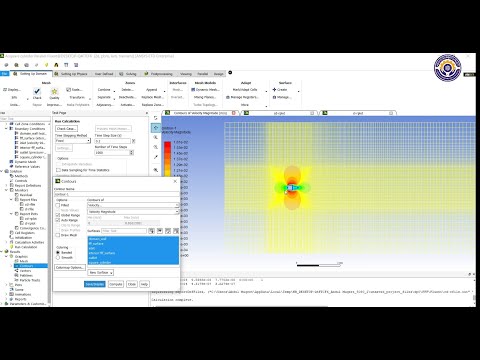Click the Manage surface icon in Surface group
Screen dimensions: 480x360
click(274, 97)
